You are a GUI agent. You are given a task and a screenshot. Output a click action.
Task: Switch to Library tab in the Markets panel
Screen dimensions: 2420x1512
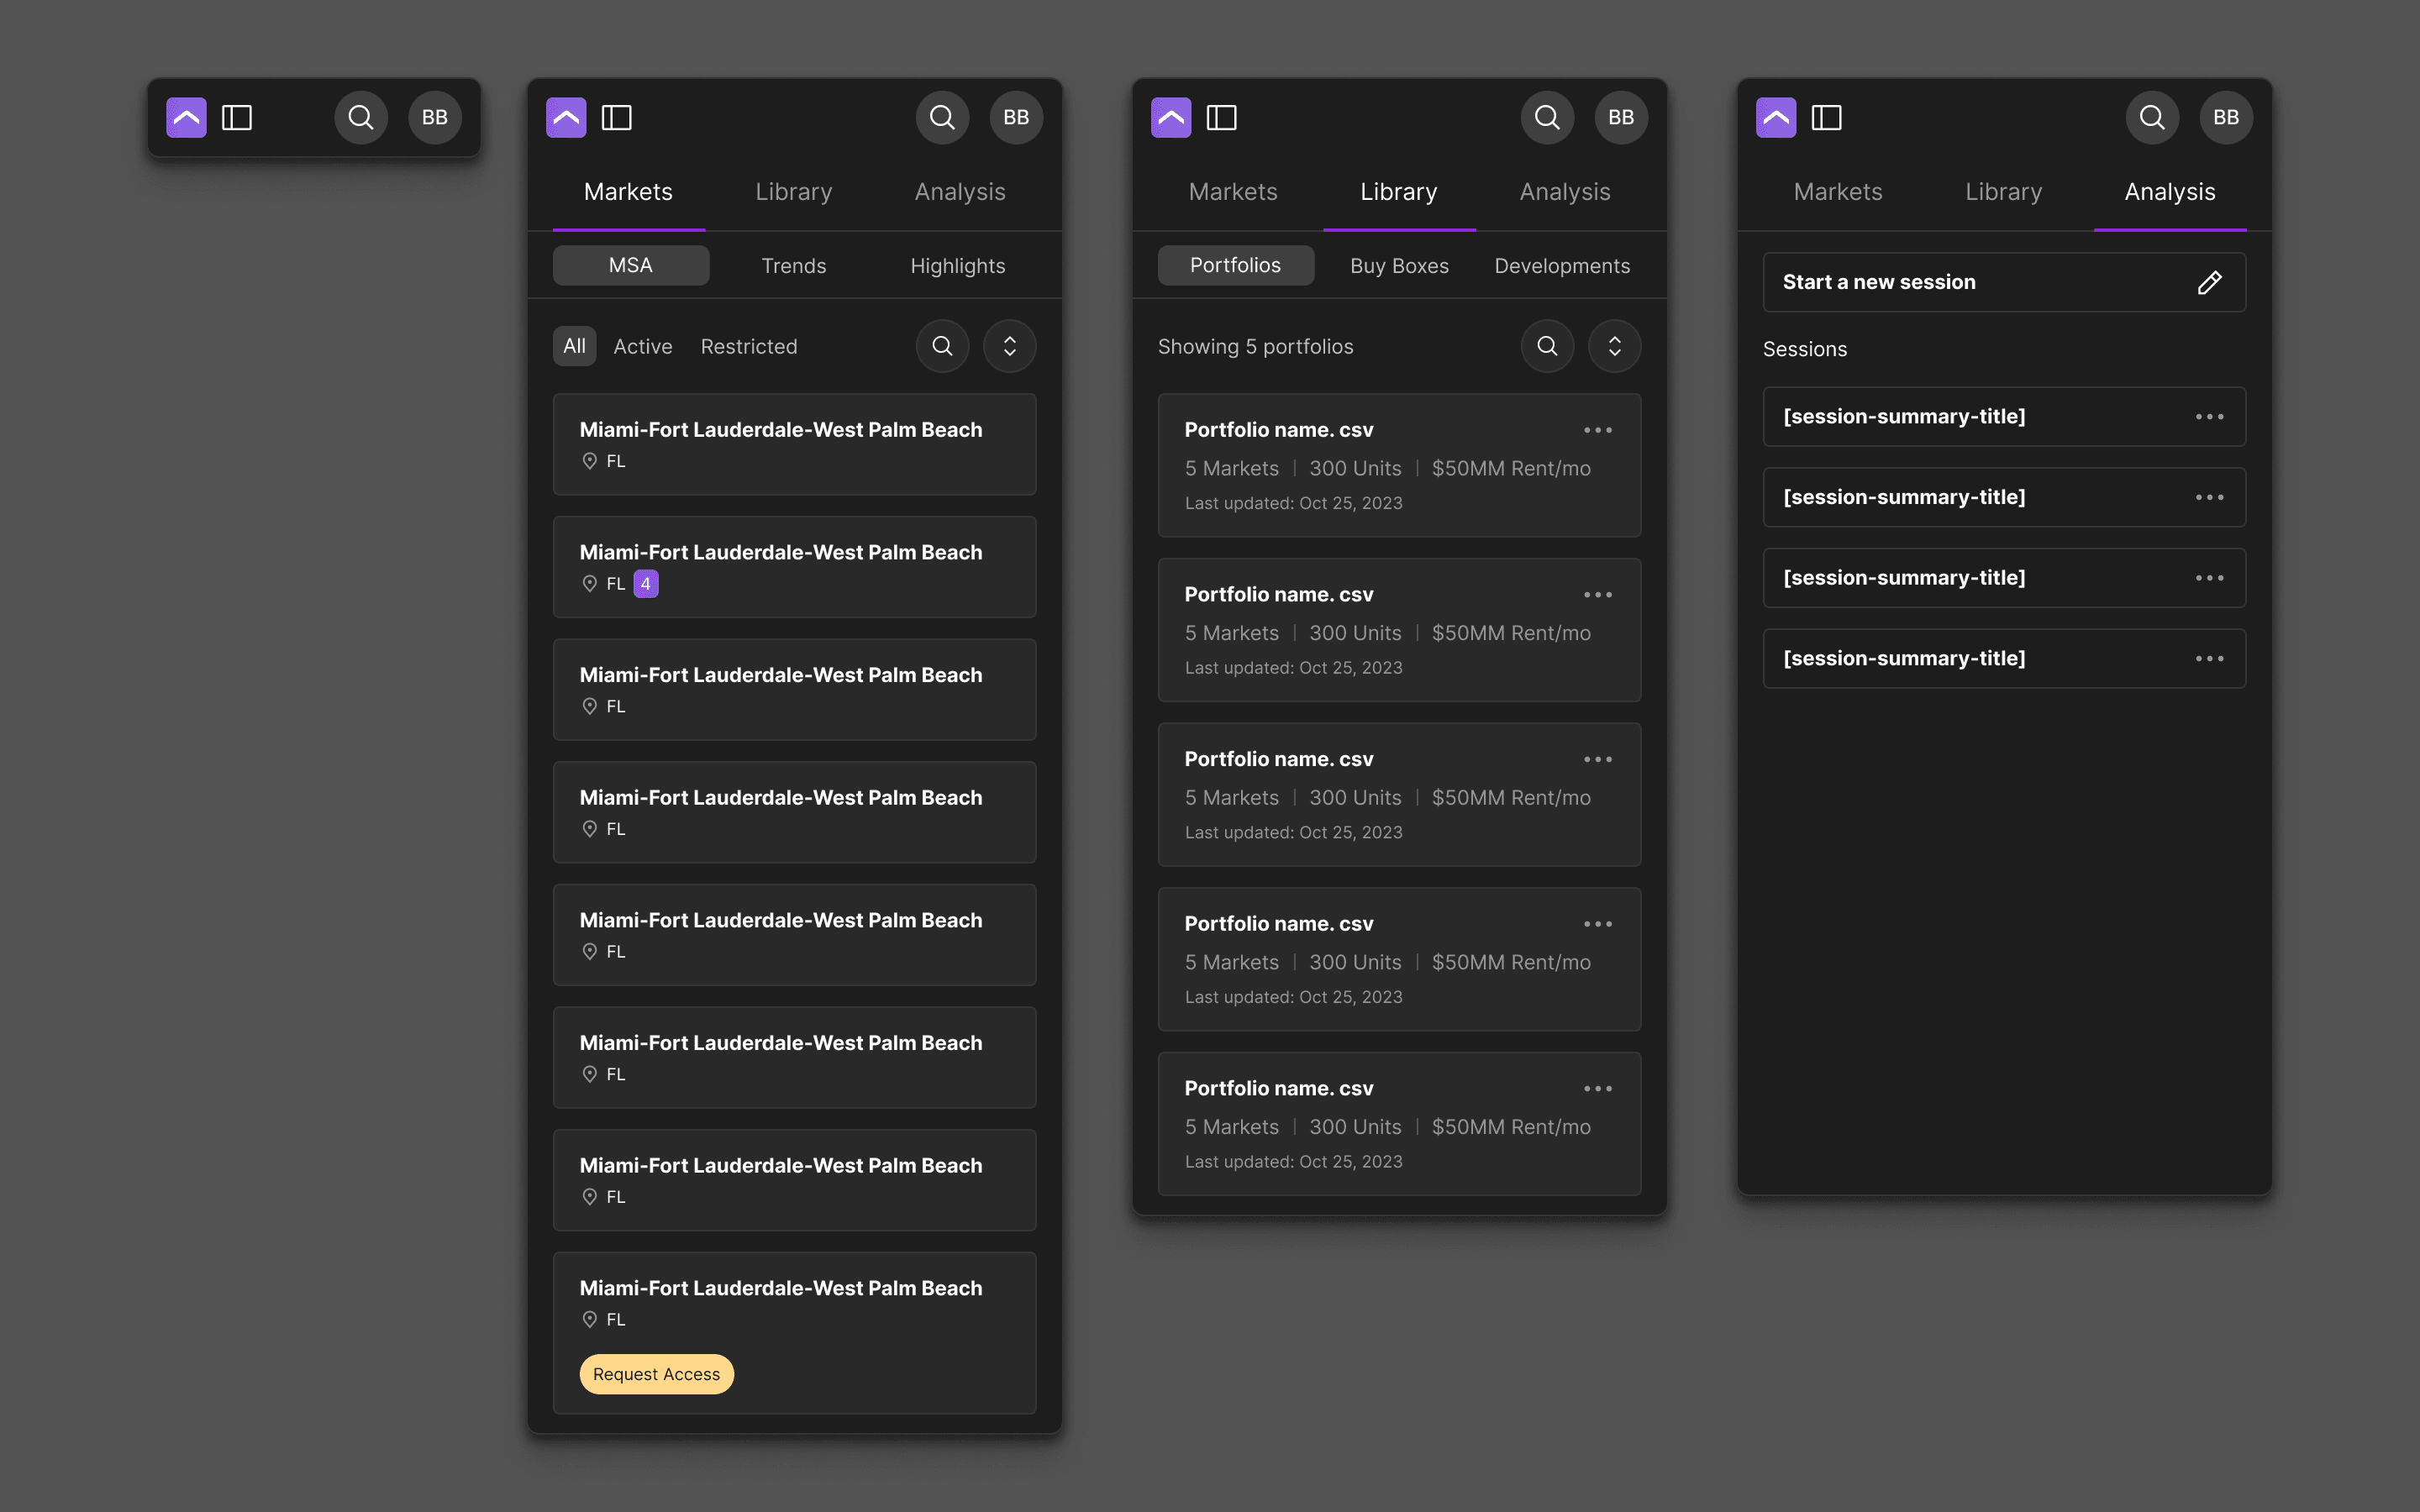pyautogui.click(x=794, y=192)
